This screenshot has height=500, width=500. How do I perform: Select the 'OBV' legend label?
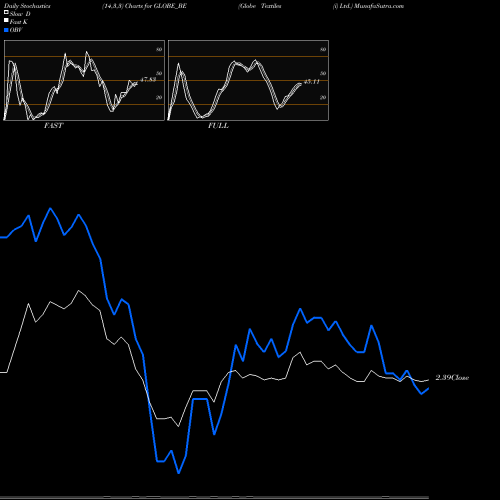click(16, 30)
